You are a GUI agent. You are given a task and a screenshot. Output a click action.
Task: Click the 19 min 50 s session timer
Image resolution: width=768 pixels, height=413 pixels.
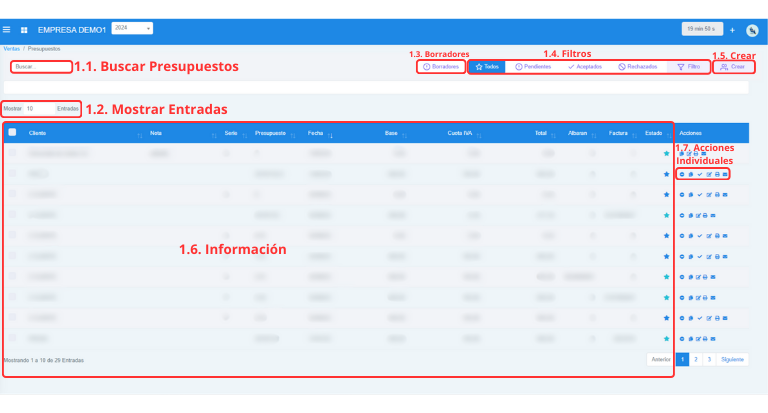(x=702, y=29)
